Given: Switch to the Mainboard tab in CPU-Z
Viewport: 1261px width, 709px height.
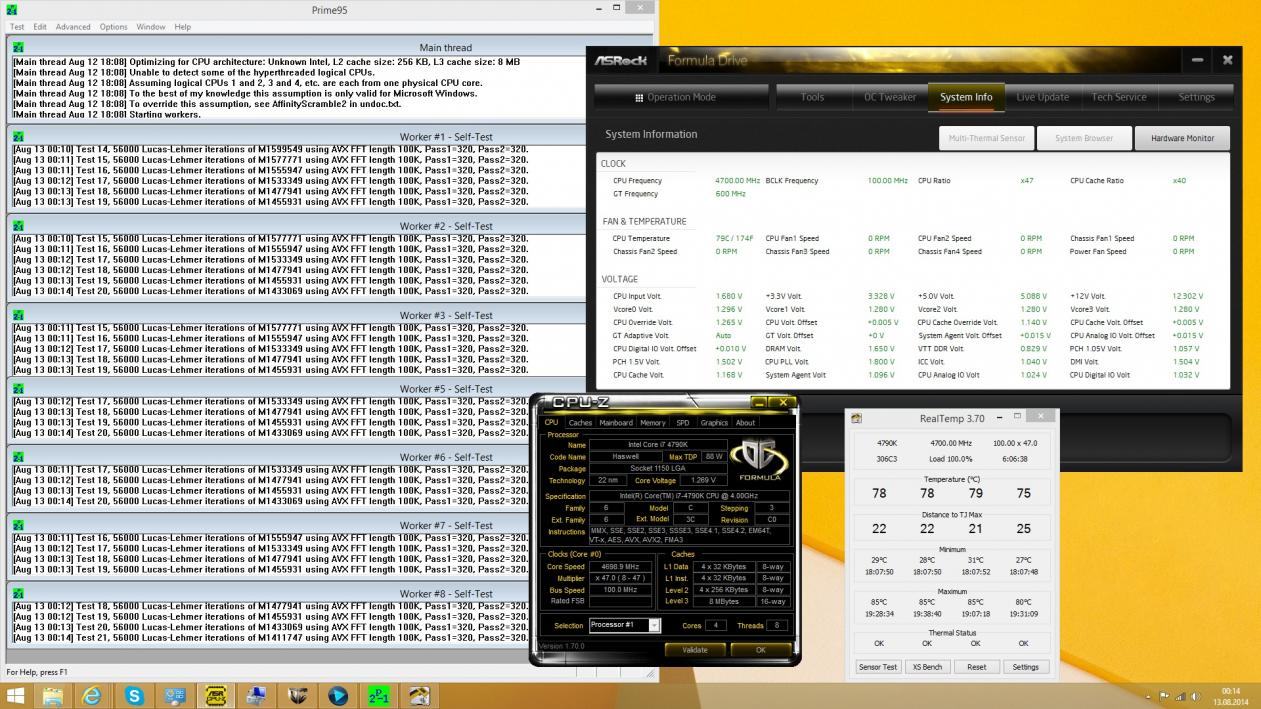Looking at the screenshot, I should [616, 423].
